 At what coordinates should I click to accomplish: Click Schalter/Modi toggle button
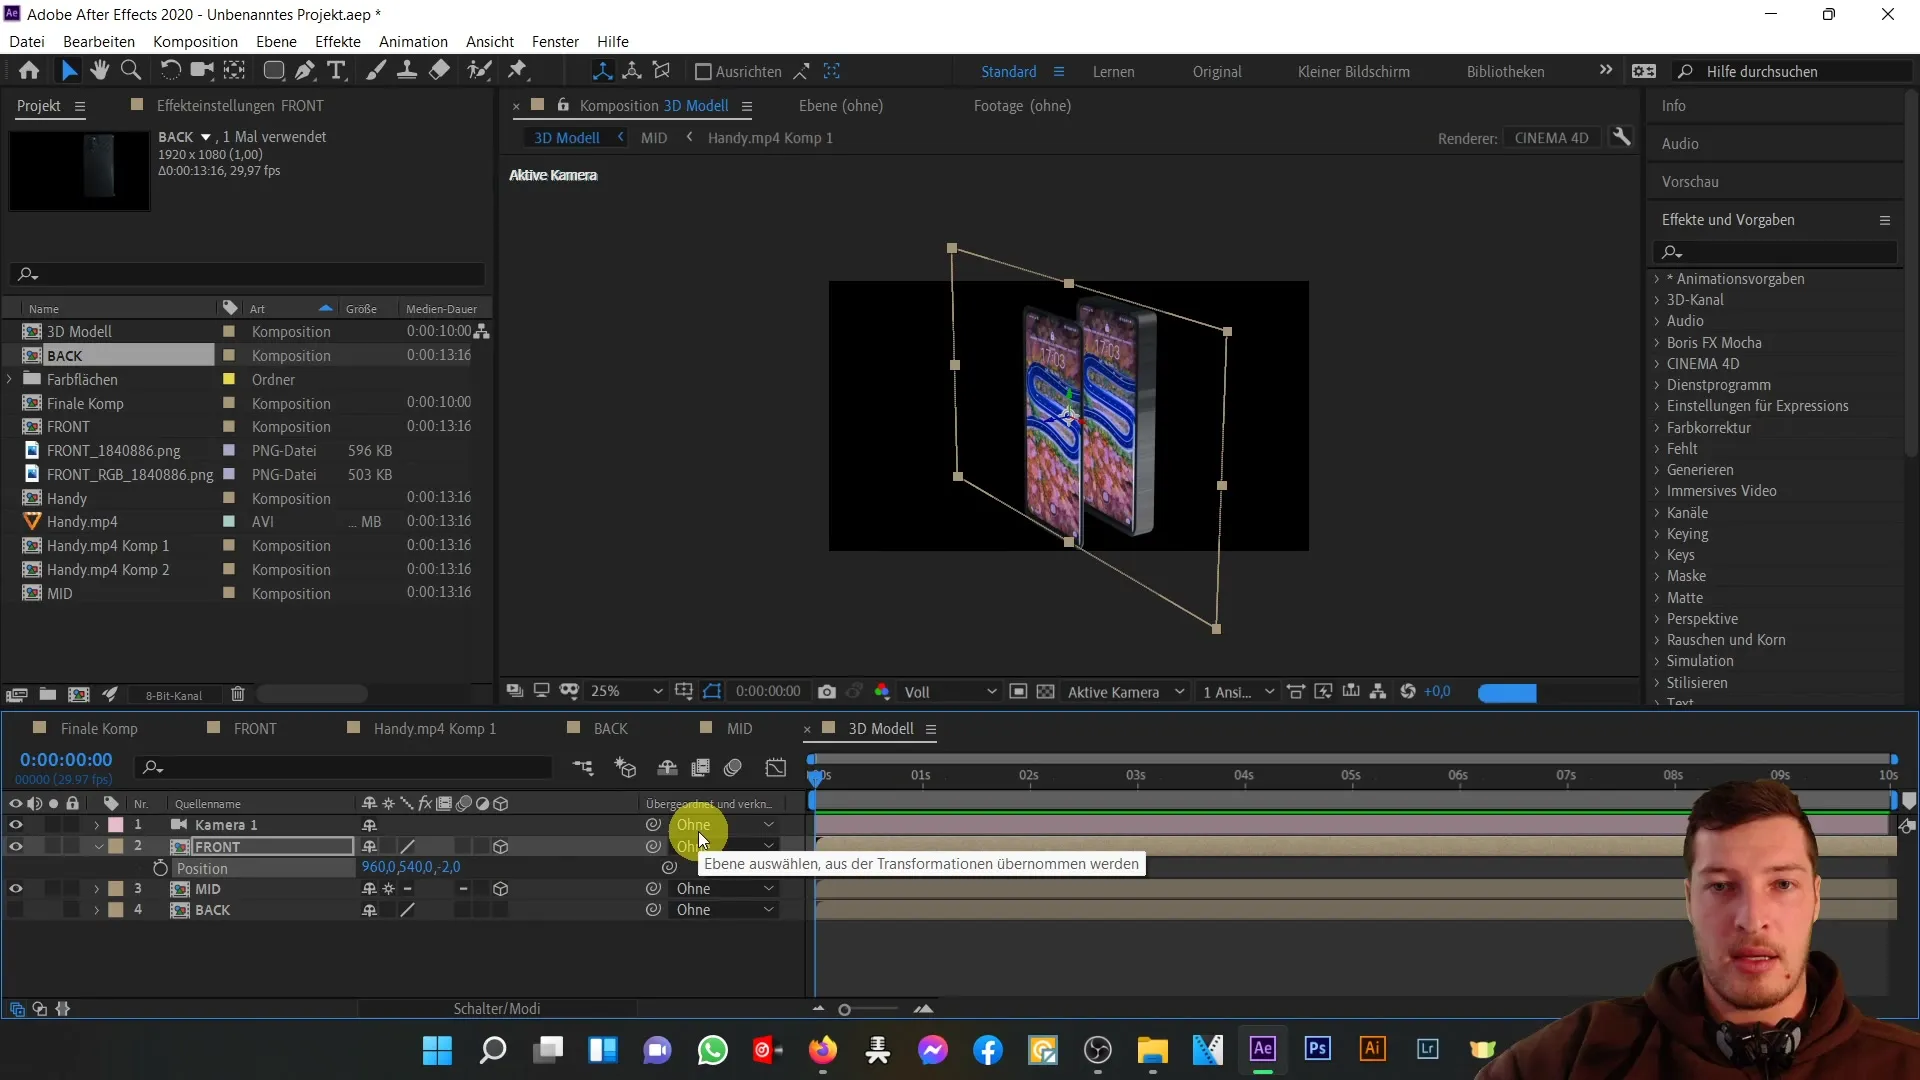(x=497, y=1009)
